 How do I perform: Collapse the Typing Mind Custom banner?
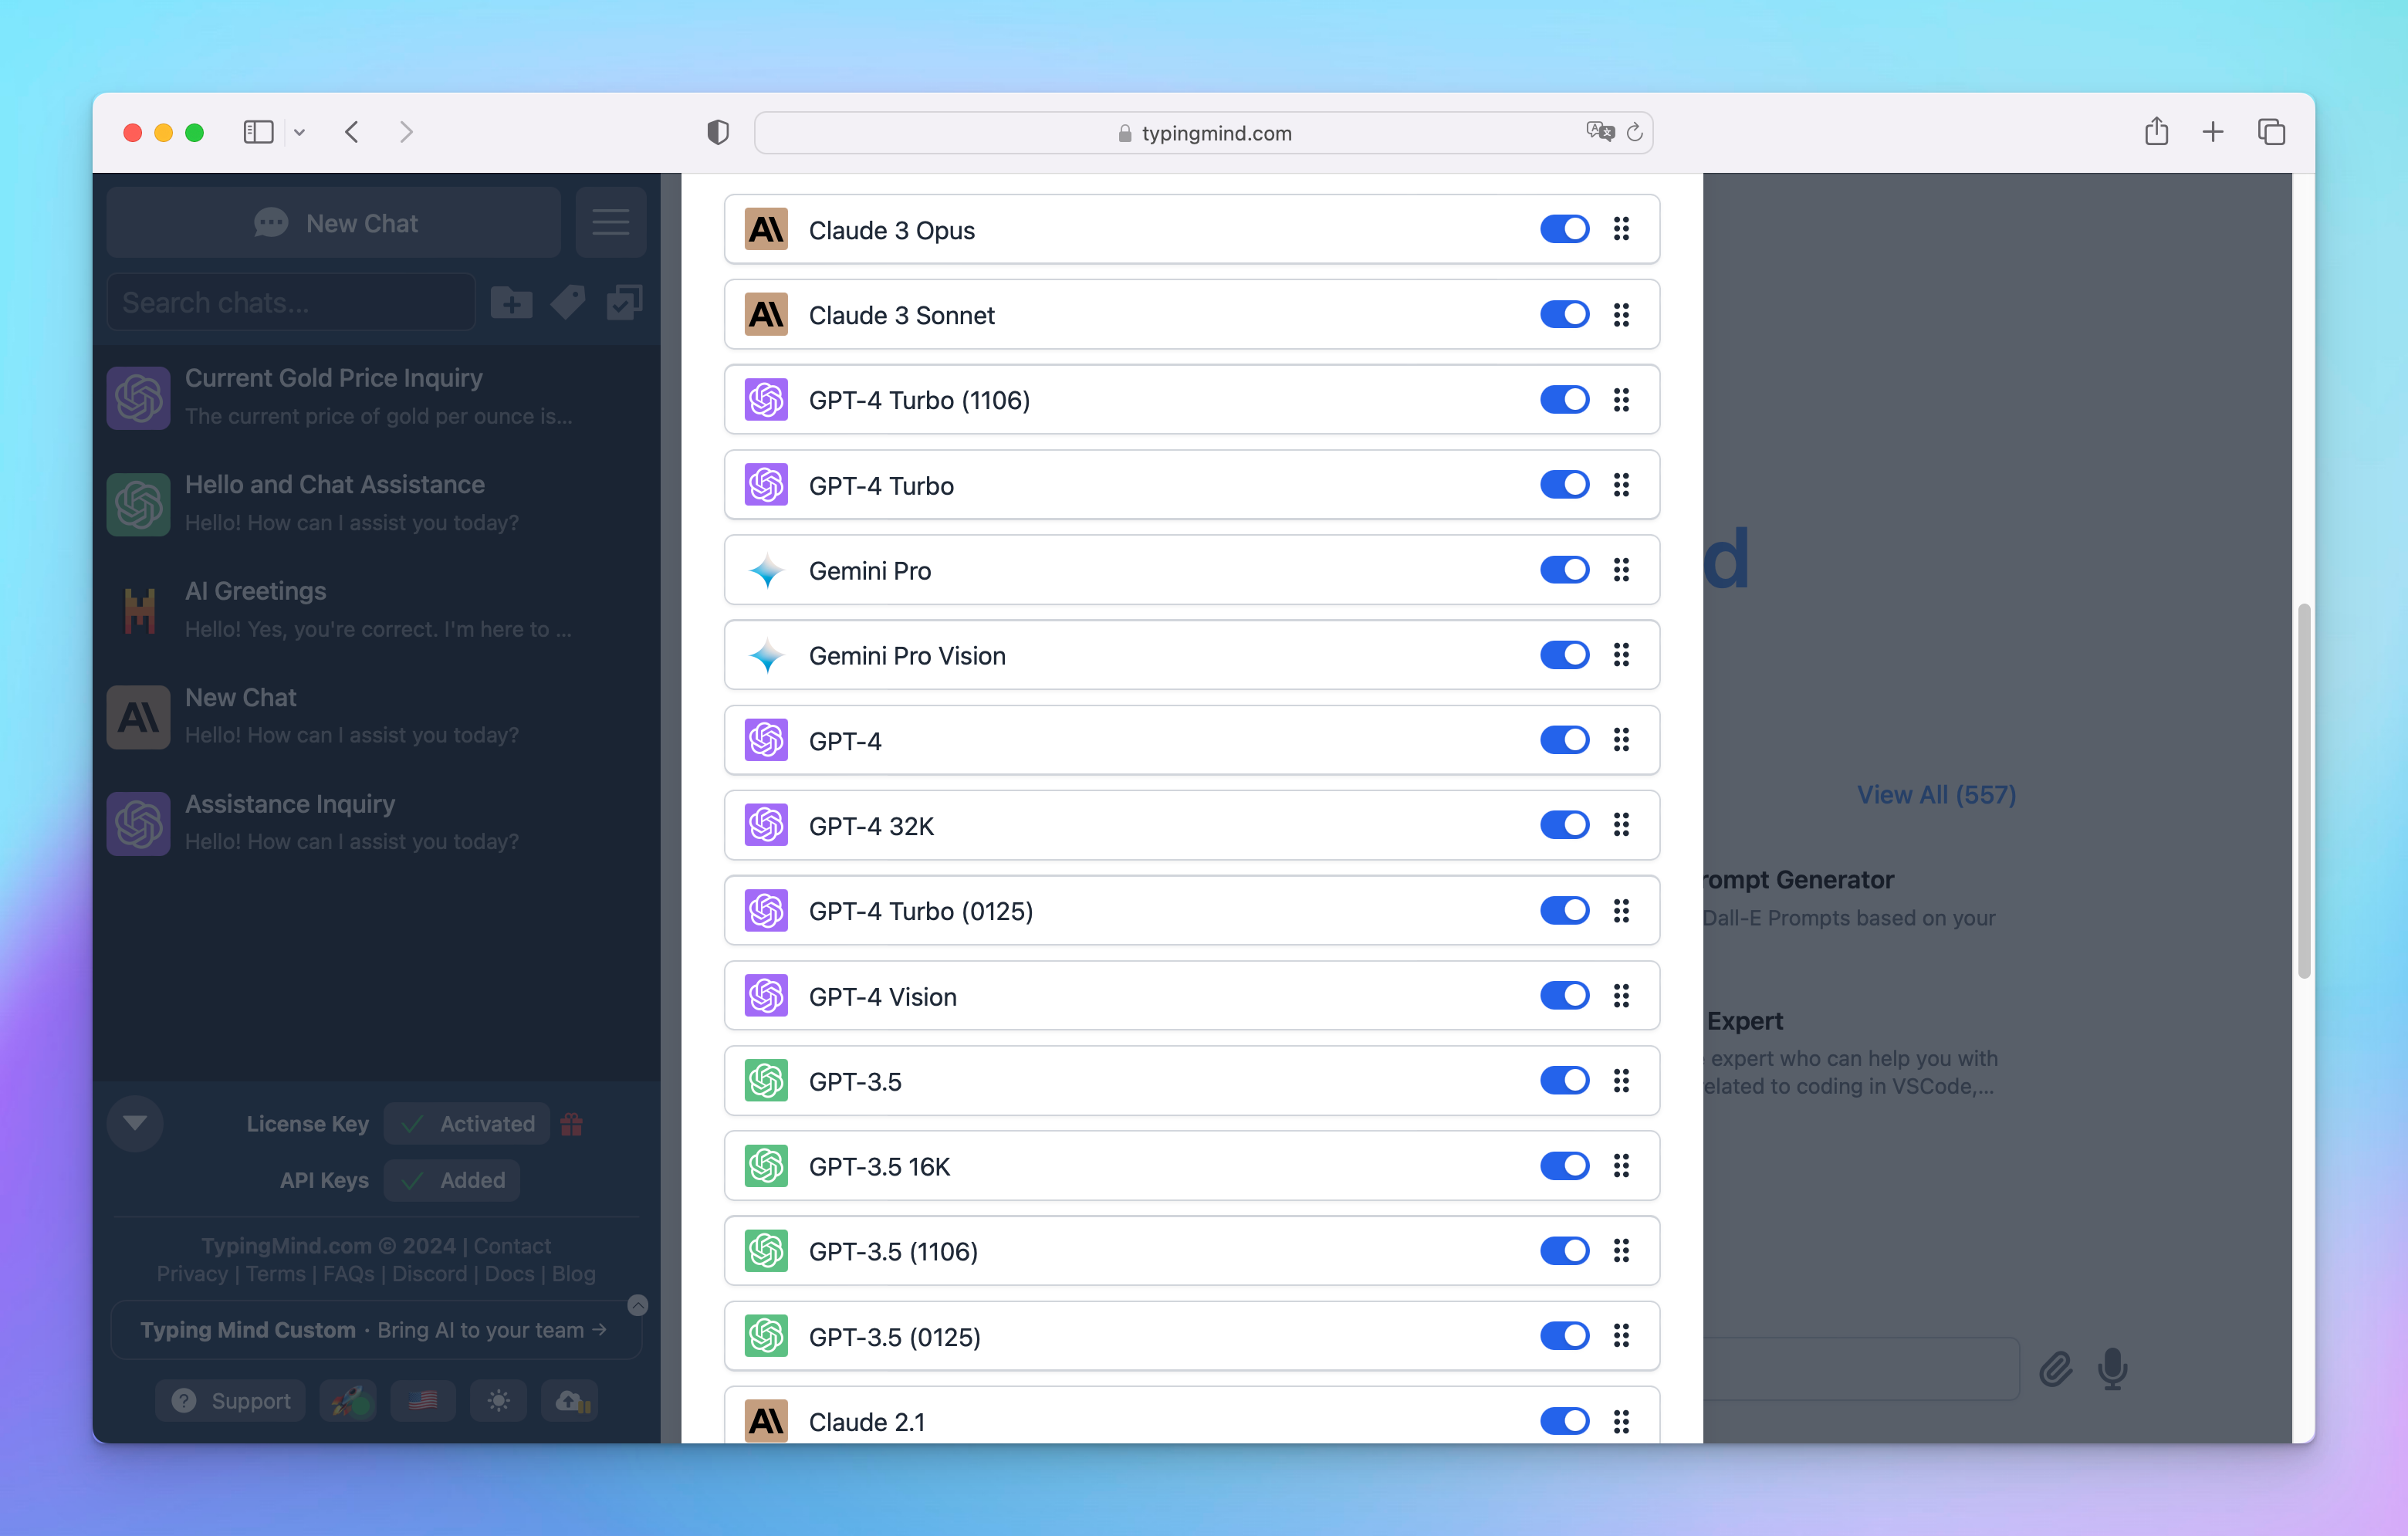637,1305
